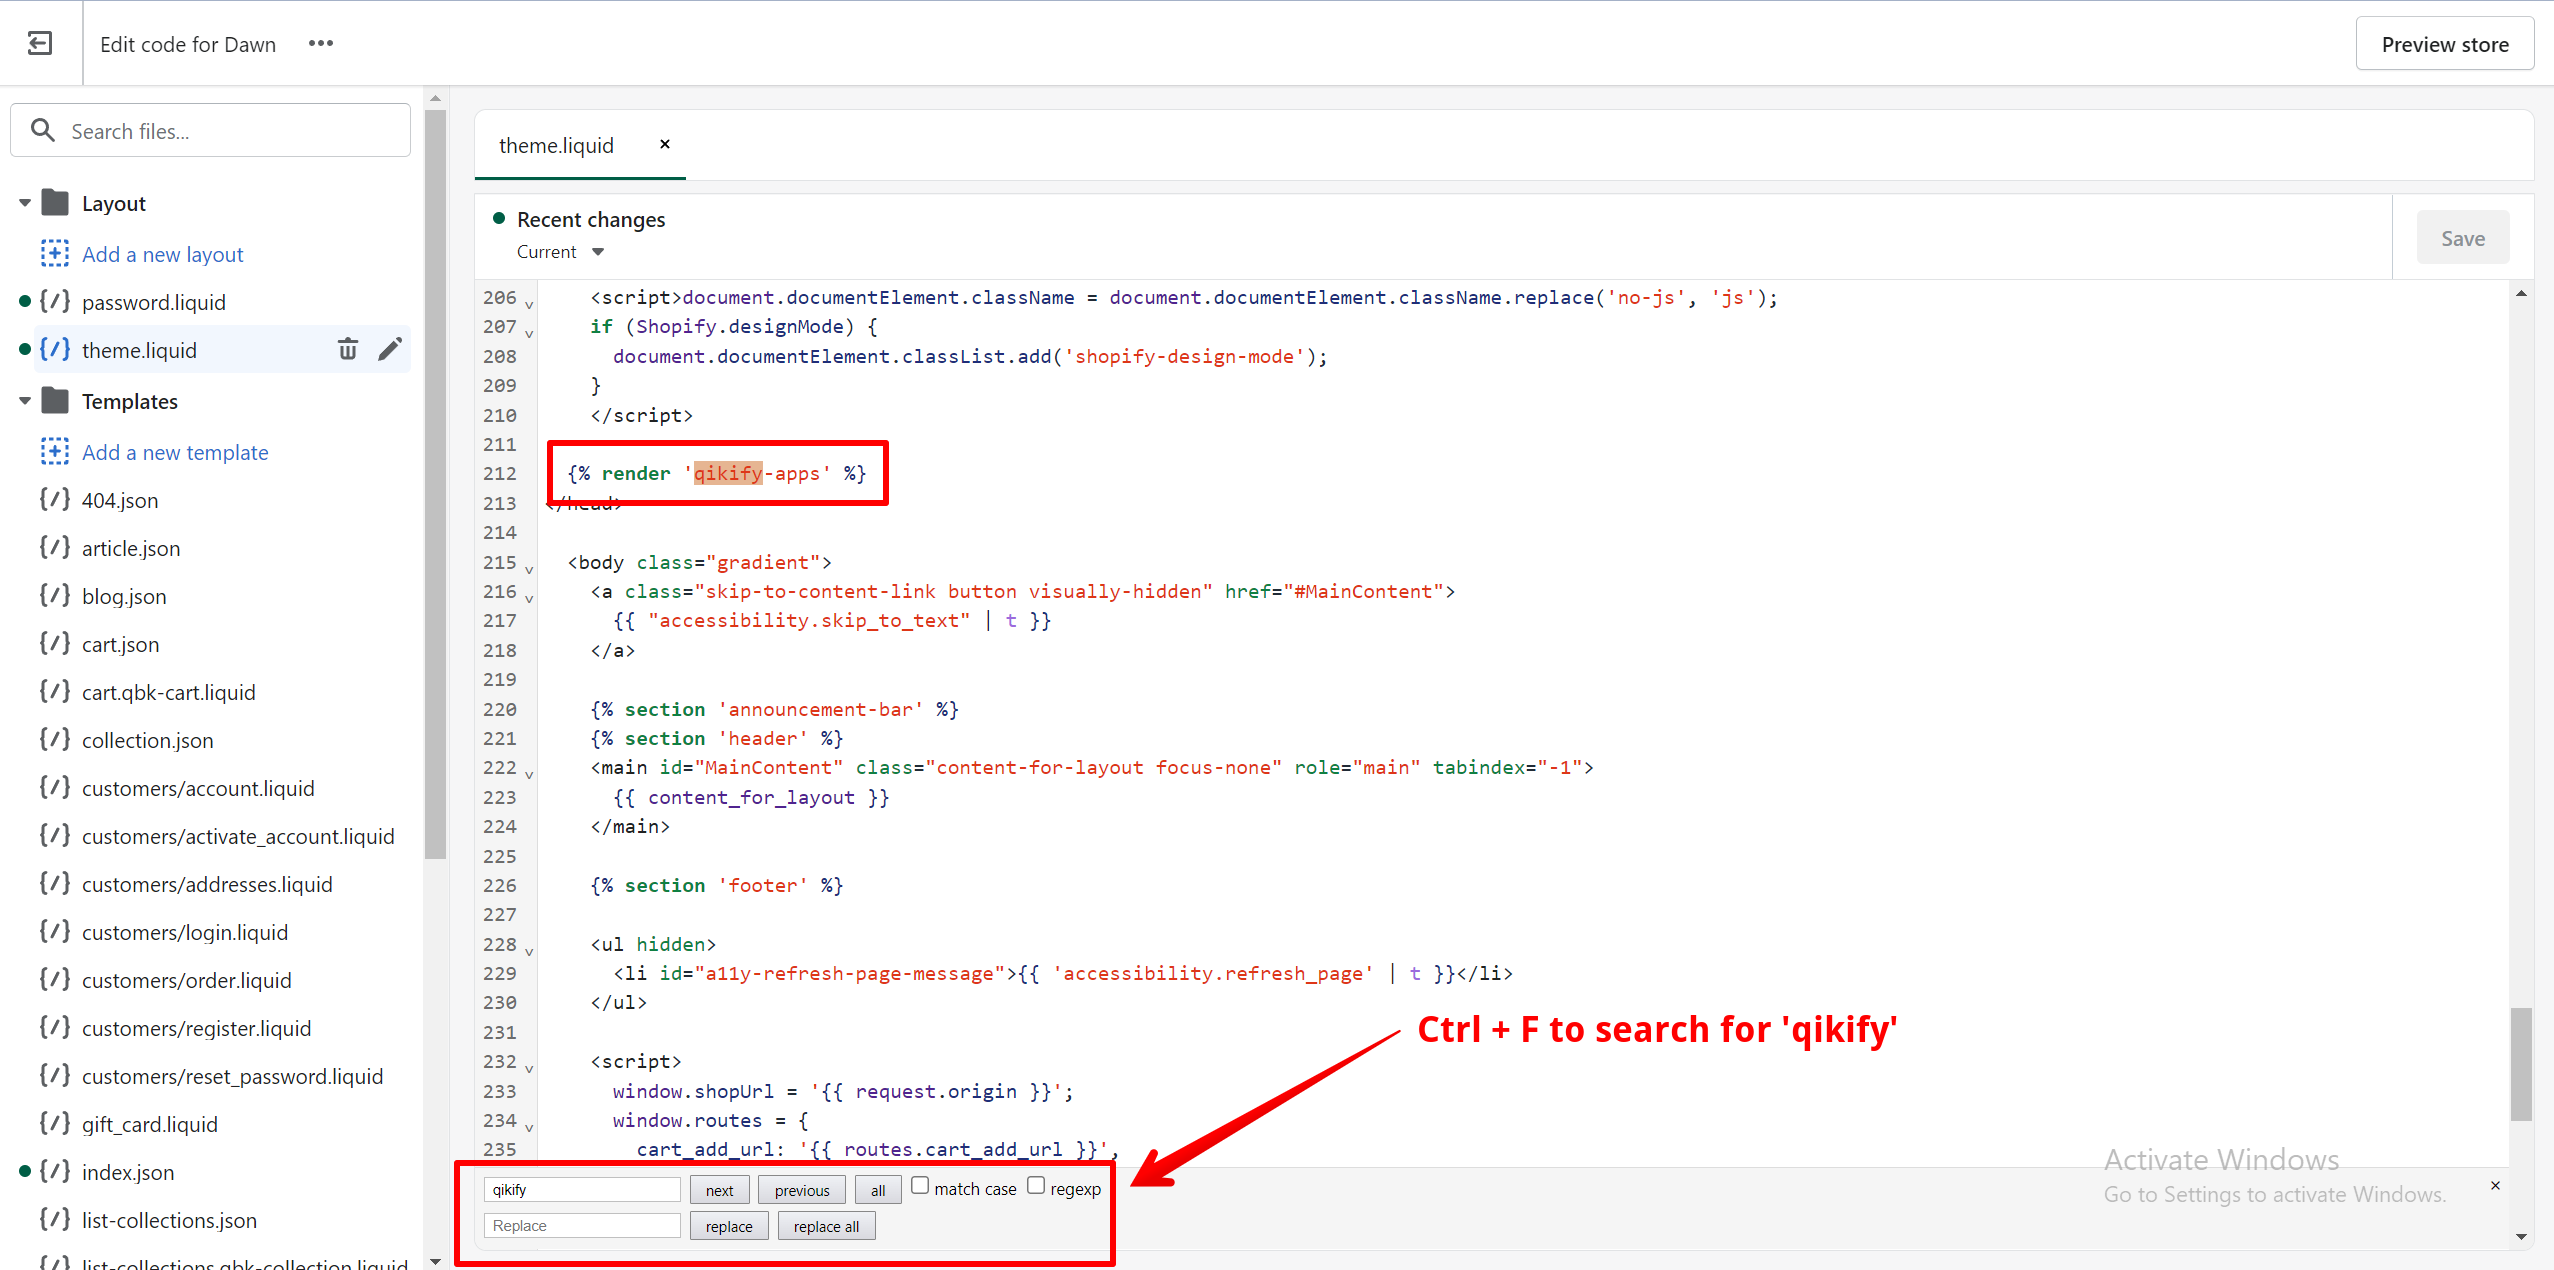This screenshot has height=1270, width=2554.
Task: Open customers/register.liquid file
Action: point(196,1028)
